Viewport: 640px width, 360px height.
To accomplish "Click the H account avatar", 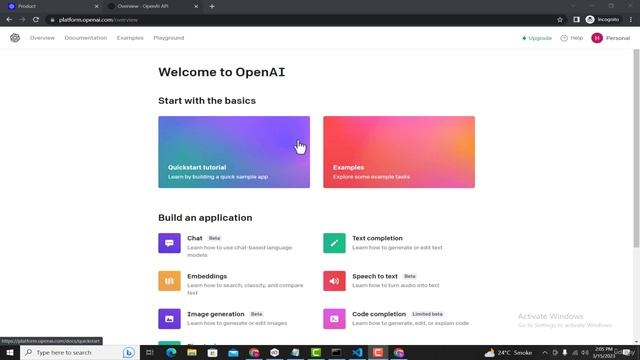I will (597, 38).
